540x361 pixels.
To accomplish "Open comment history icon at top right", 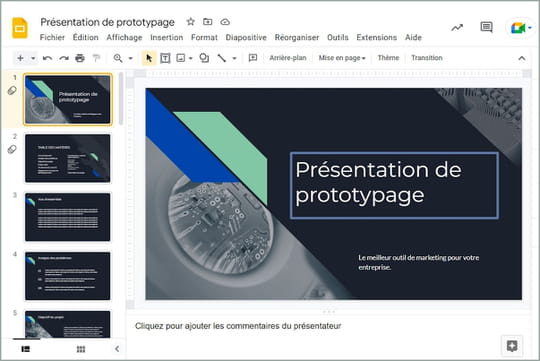I will 486,27.
